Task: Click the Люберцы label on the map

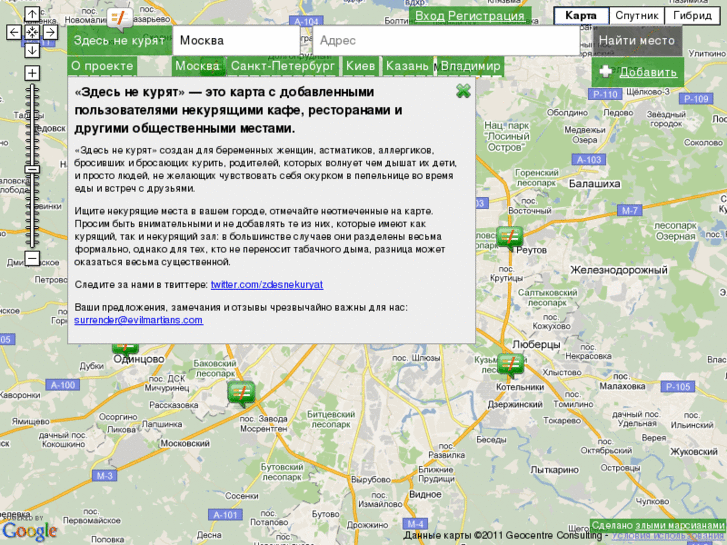Action: (536, 345)
